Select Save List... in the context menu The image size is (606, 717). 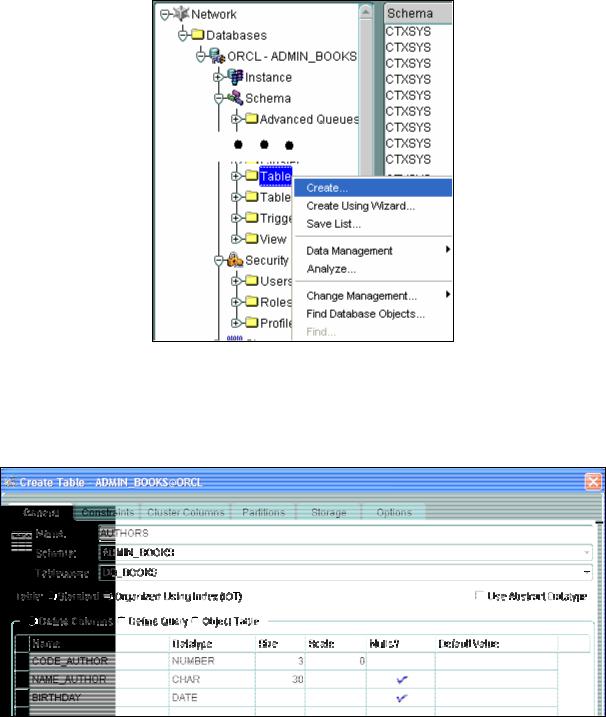[373, 224]
